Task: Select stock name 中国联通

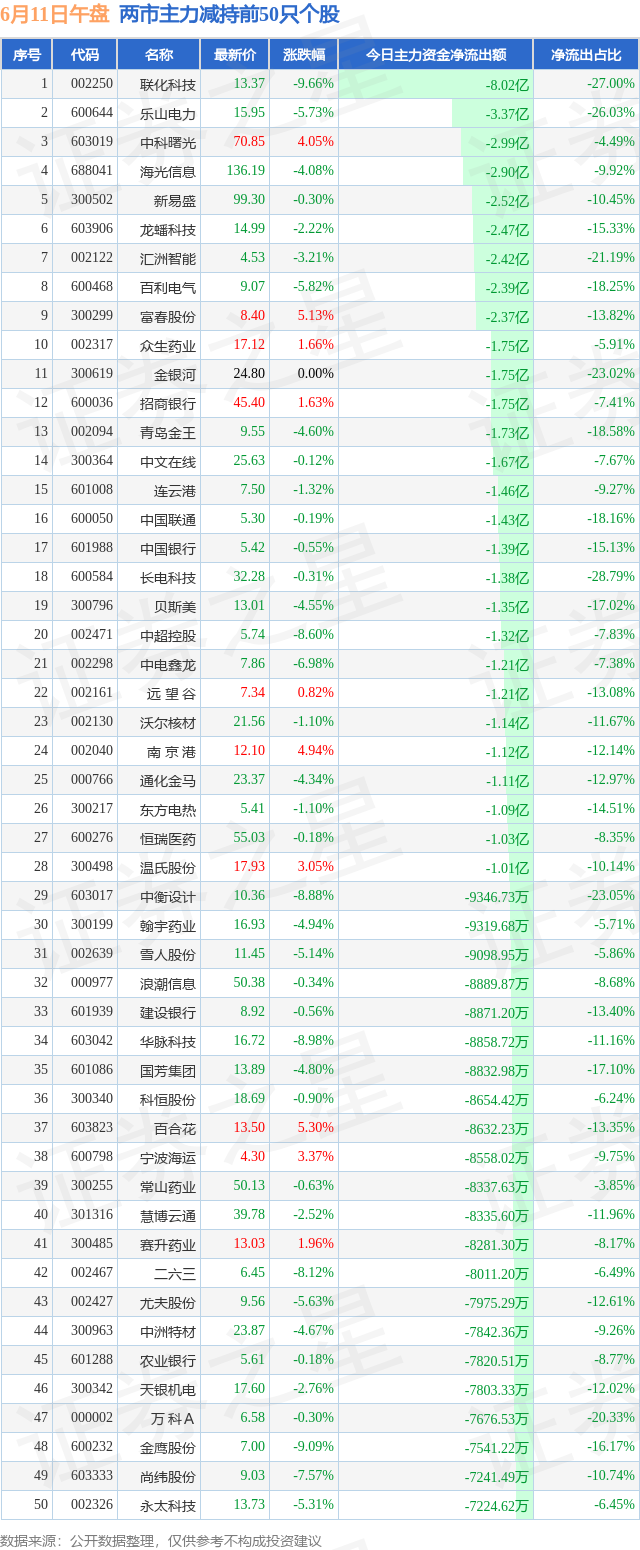Action: [x=168, y=519]
